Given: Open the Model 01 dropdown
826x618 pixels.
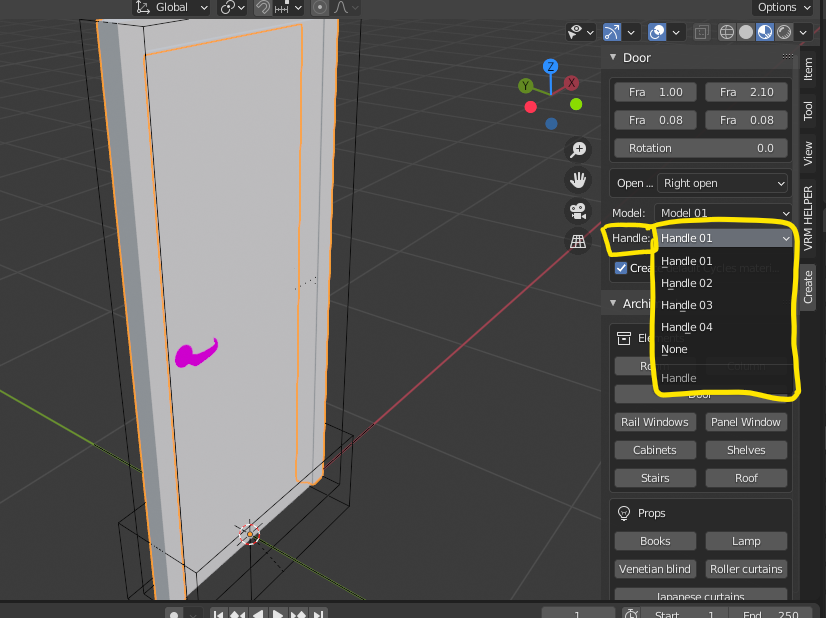Looking at the screenshot, I should pos(723,212).
